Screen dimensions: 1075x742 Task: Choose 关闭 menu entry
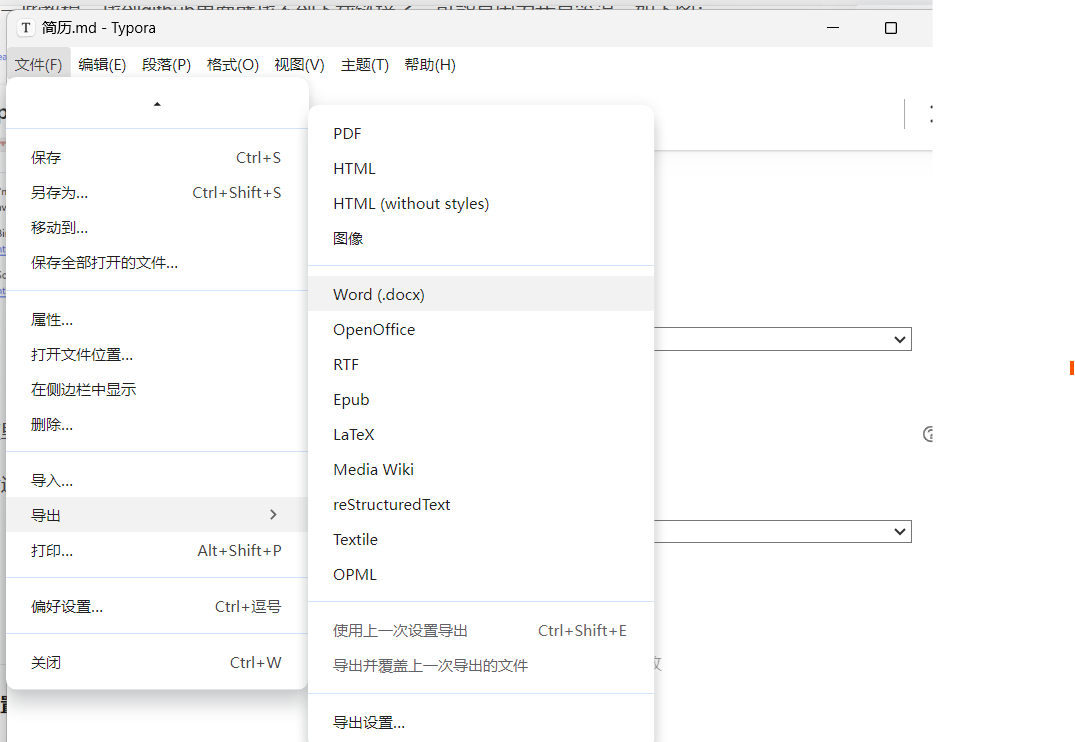(x=156, y=663)
